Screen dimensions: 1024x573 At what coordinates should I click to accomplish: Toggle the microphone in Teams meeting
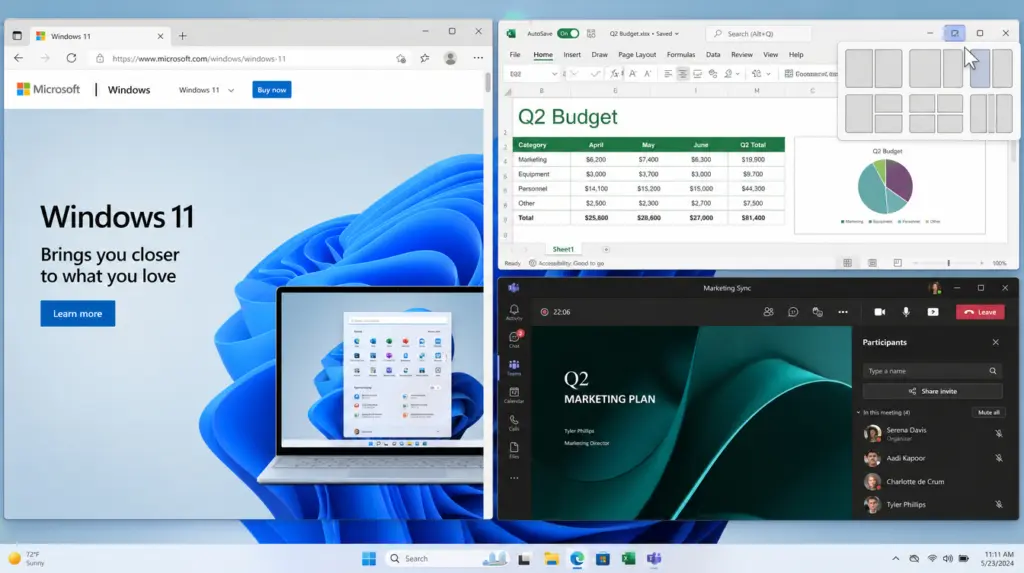click(906, 312)
